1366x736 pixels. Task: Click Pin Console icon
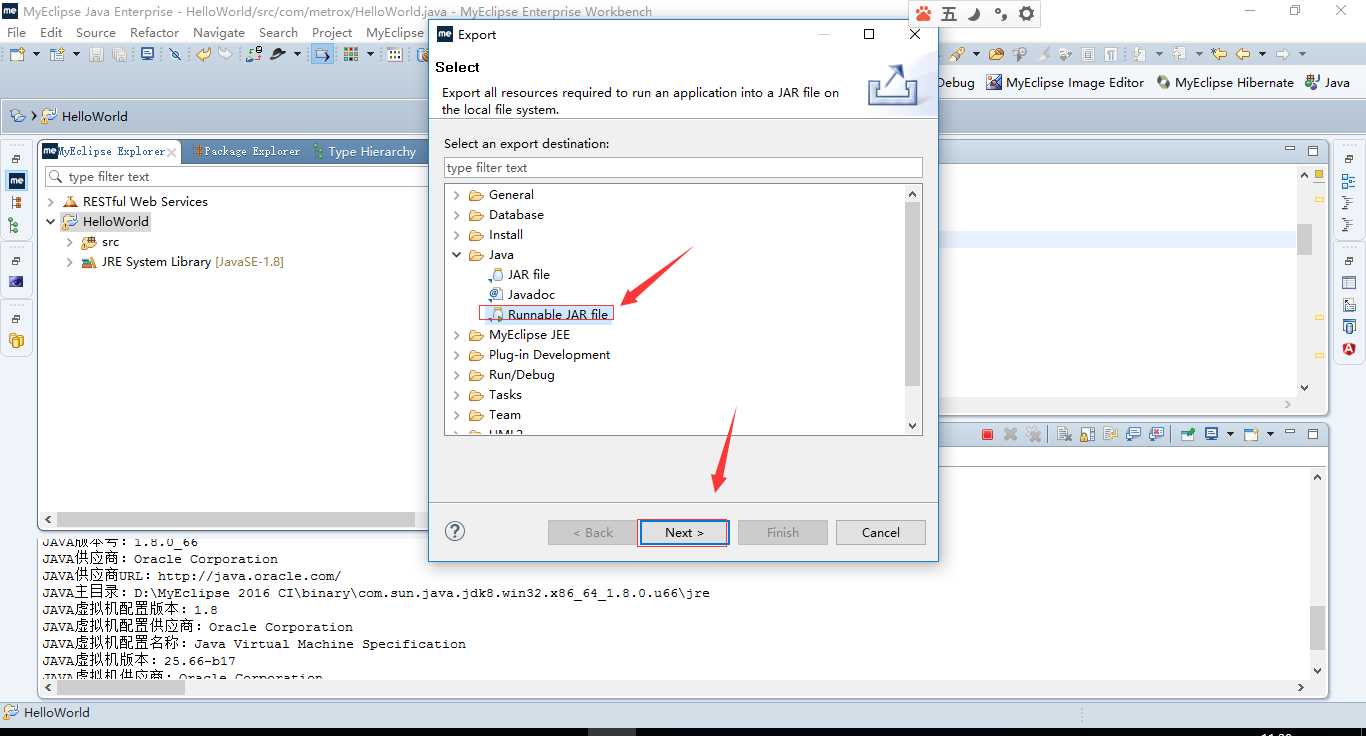1188,434
